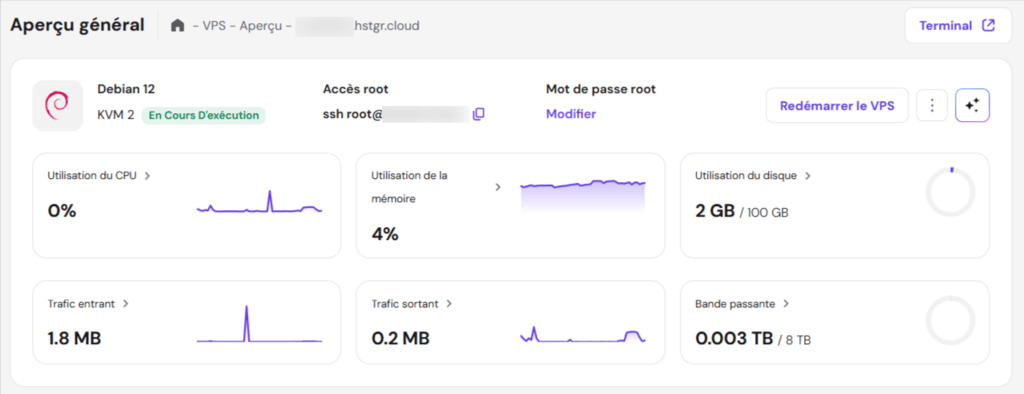Click the Trafic entrant label

pos(81,304)
